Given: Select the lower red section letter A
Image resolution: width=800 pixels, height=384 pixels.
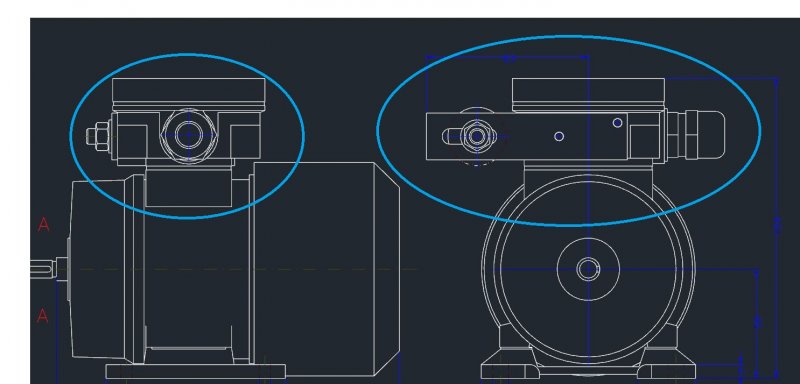Looking at the screenshot, I should click(43, 316).
